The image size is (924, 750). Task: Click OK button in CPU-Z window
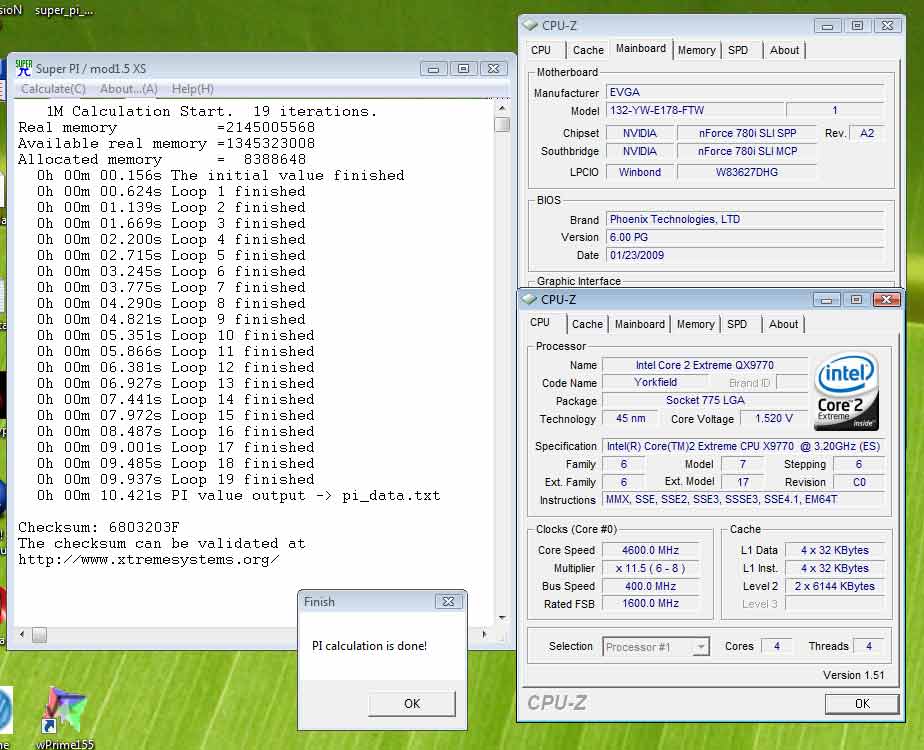click(x=862, y=703)
